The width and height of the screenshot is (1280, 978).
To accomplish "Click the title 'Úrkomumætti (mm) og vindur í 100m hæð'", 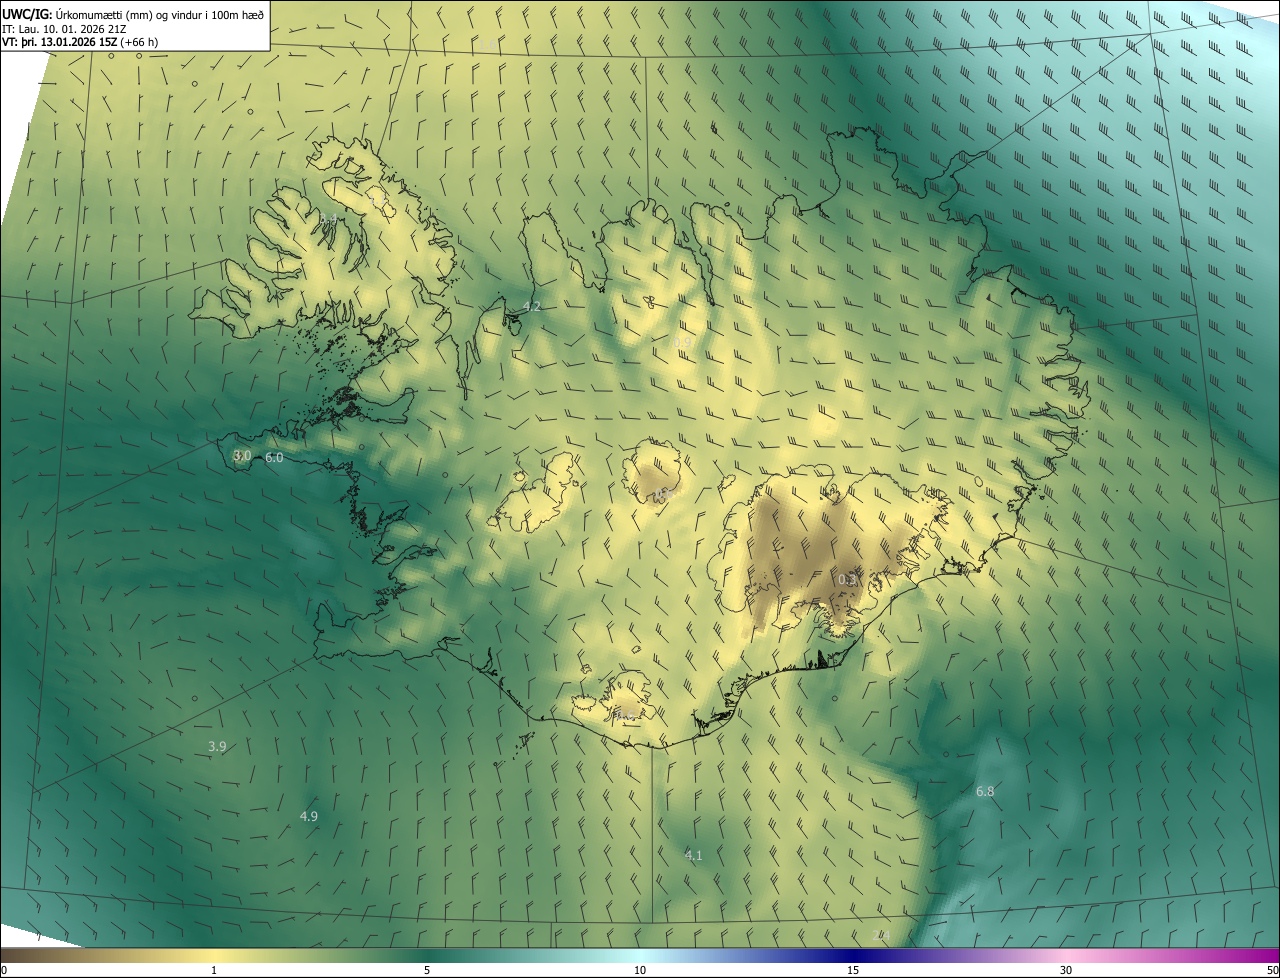I will click(x=159, y=13).
